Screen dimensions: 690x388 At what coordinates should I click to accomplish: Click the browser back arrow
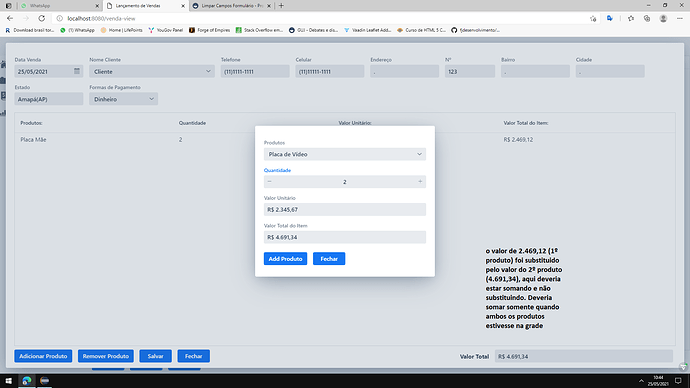[10, 18]
